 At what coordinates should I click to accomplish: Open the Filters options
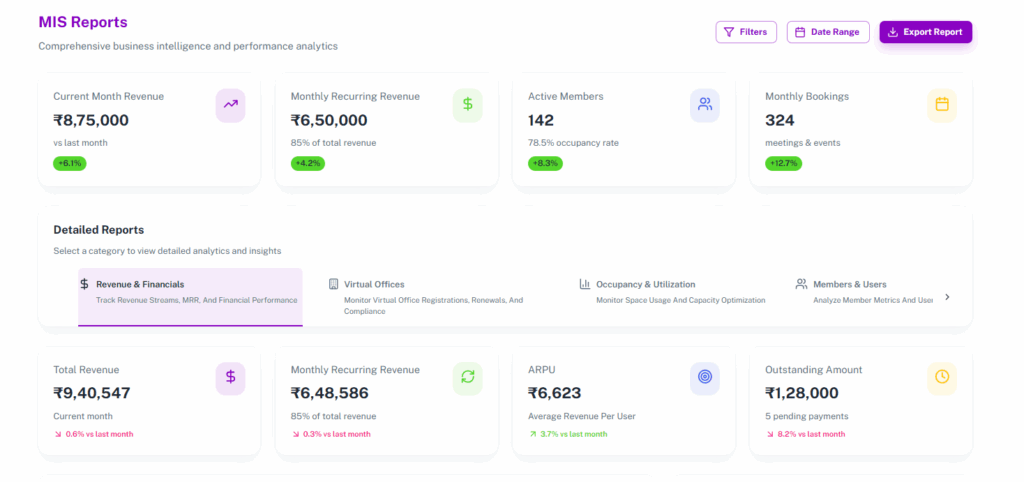[x=746, y=32]
